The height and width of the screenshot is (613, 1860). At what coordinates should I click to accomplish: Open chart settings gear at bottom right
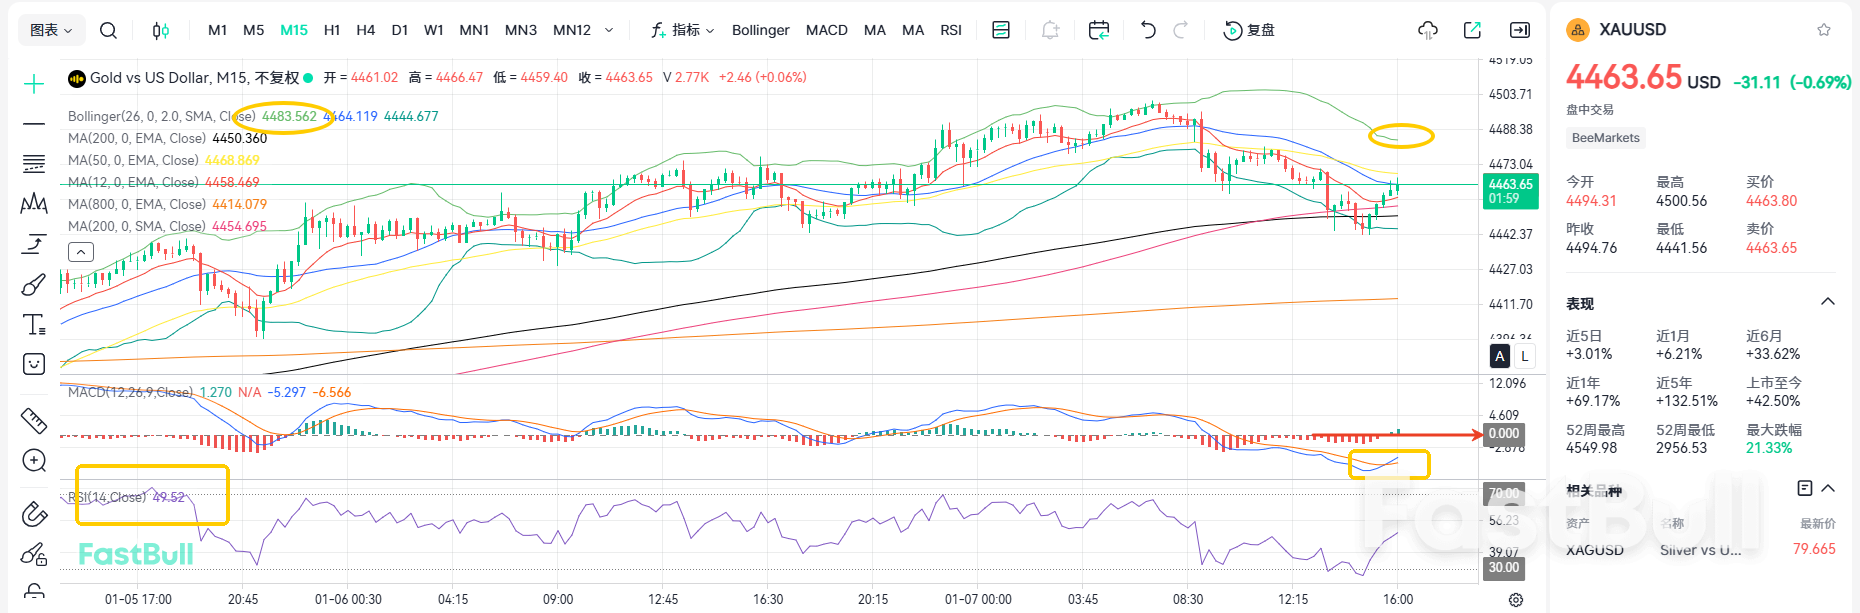click(x=1516, y=600)
